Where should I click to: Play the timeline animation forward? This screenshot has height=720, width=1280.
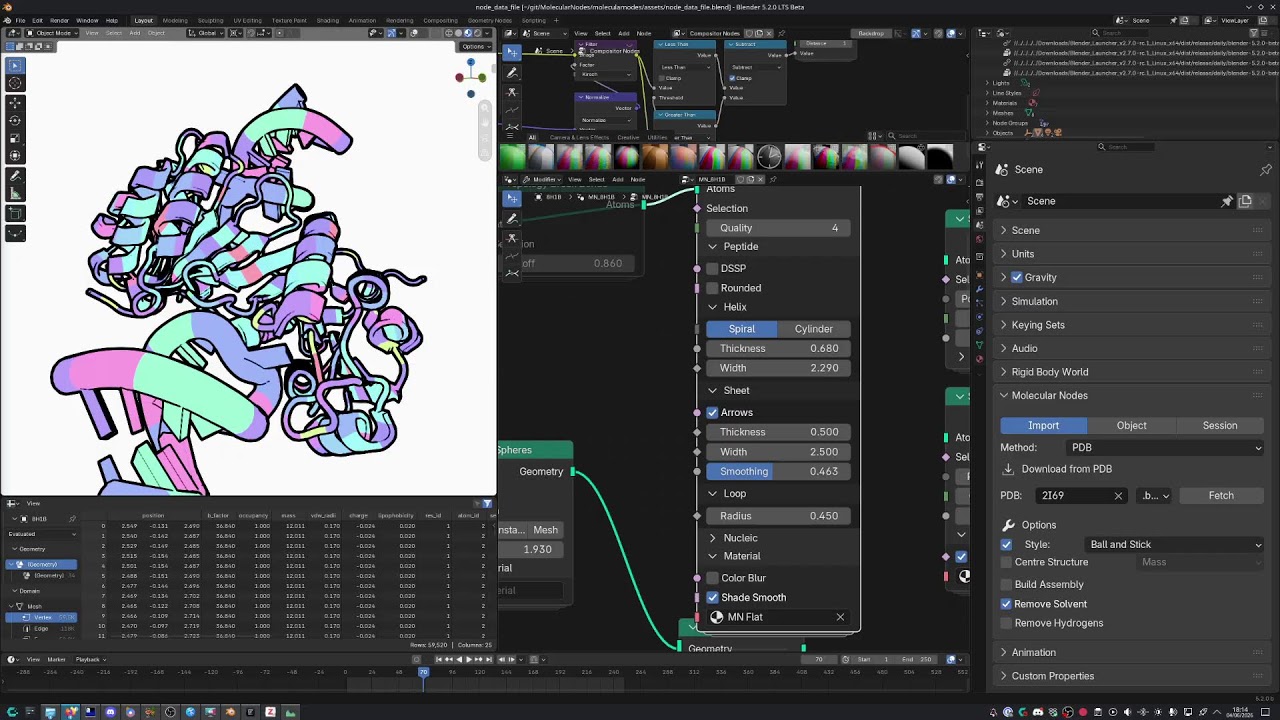click(x=468, y=659)
